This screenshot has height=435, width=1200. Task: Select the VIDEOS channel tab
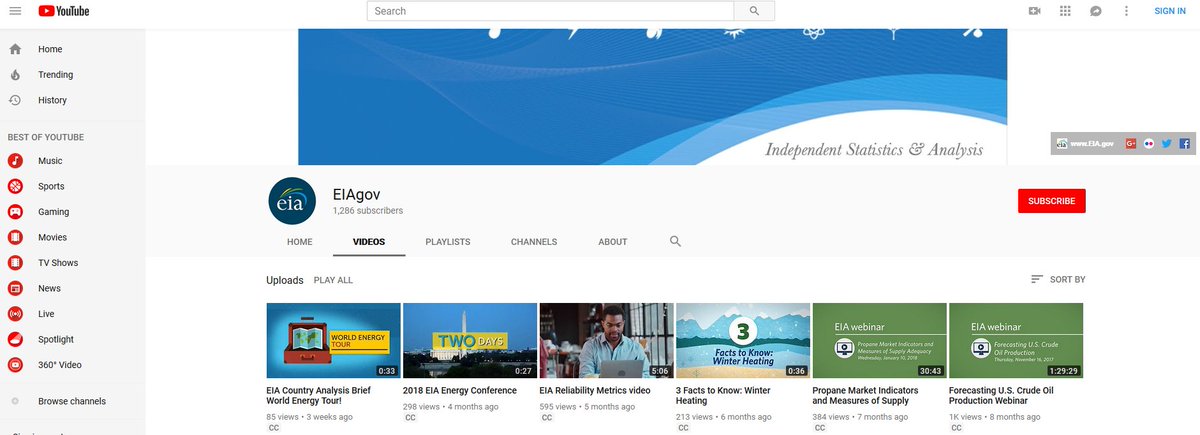tap(369, 242)
